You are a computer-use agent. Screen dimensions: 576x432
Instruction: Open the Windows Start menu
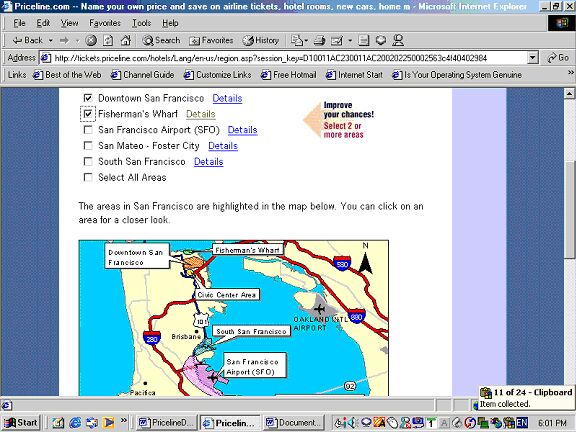21,423
